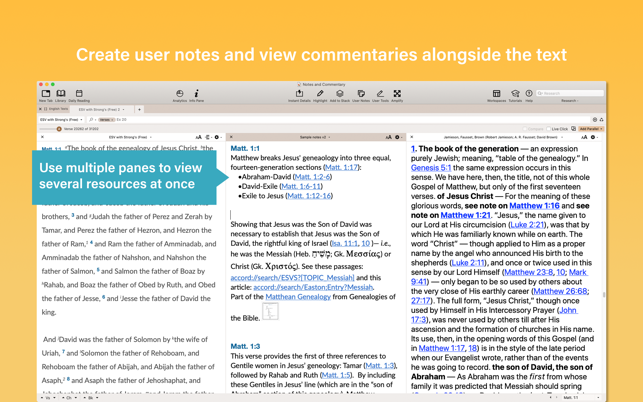The height and width of the screenshot is (402, 643).
Task: Open the gear settings in Sample notes pane
Action: coord(397,137)
